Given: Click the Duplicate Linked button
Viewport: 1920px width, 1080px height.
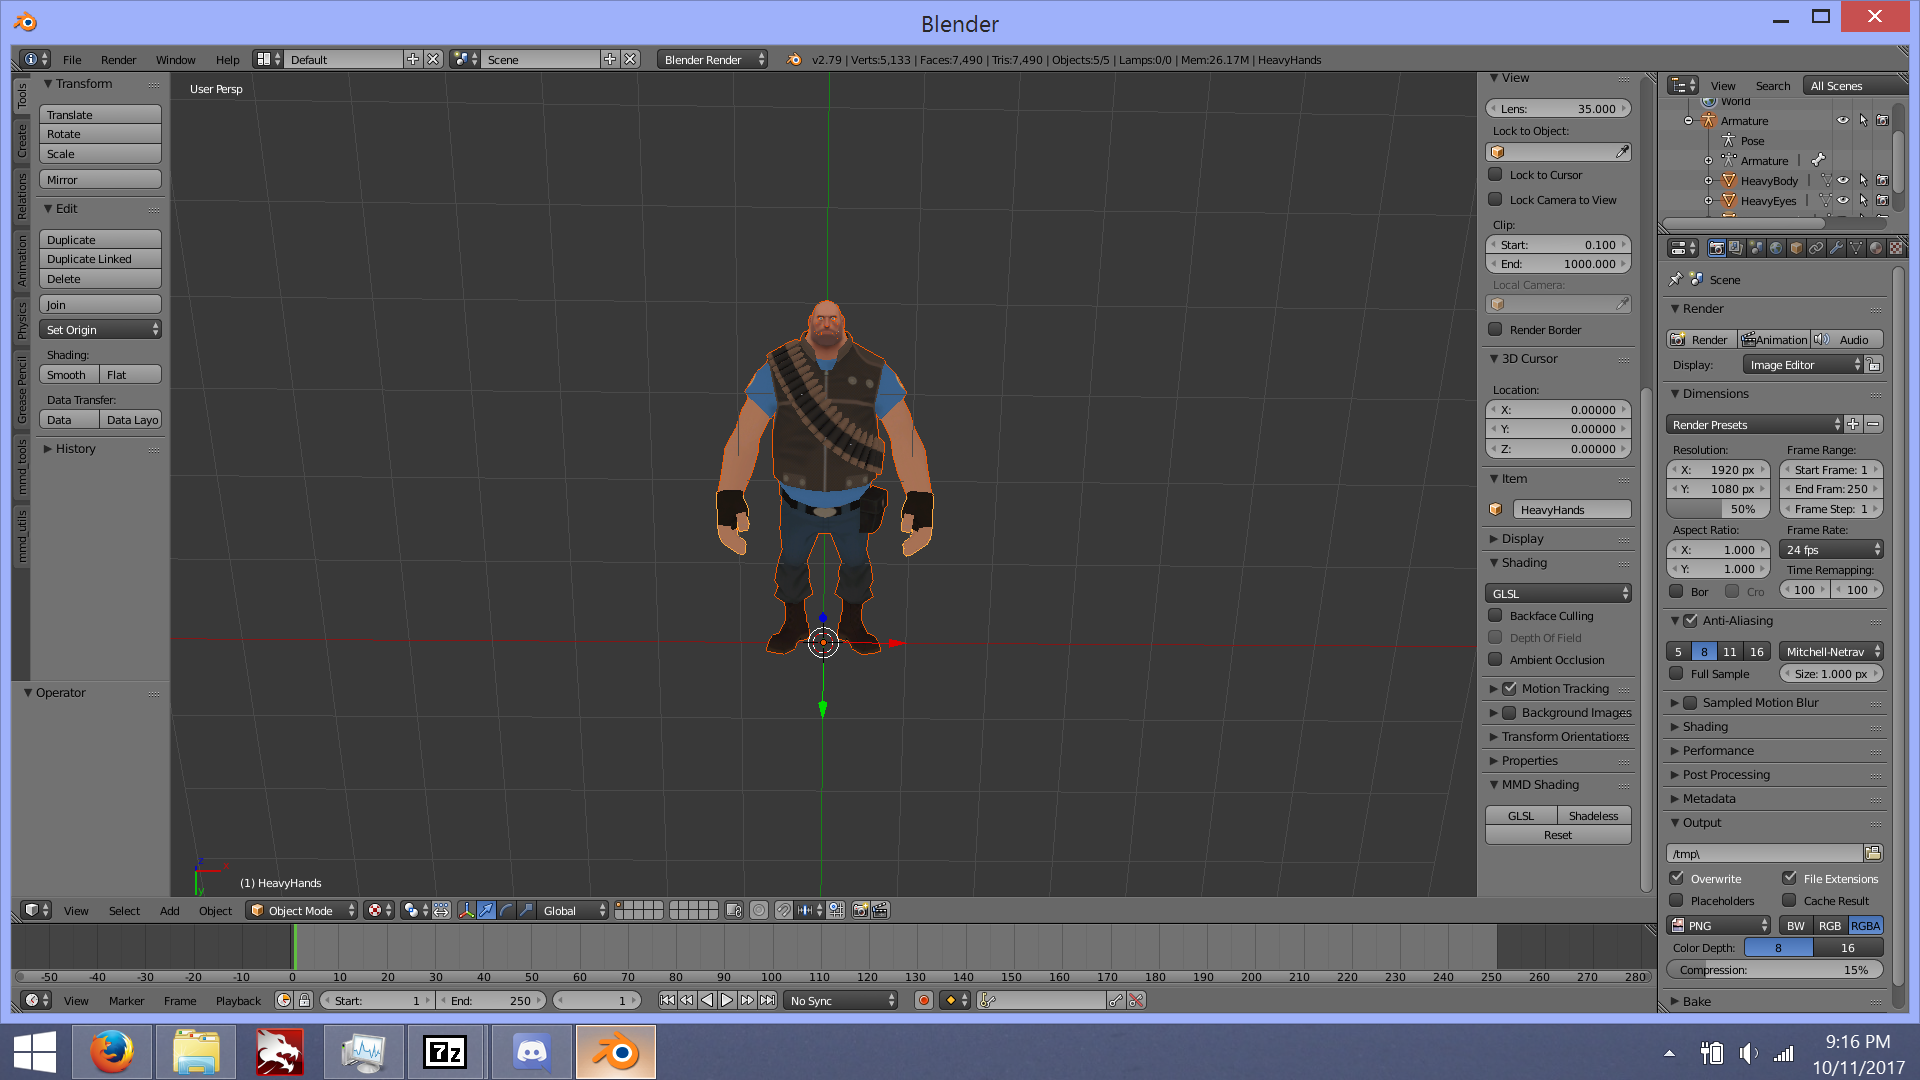Looking at the screenshot, I should tap(100, 258).
